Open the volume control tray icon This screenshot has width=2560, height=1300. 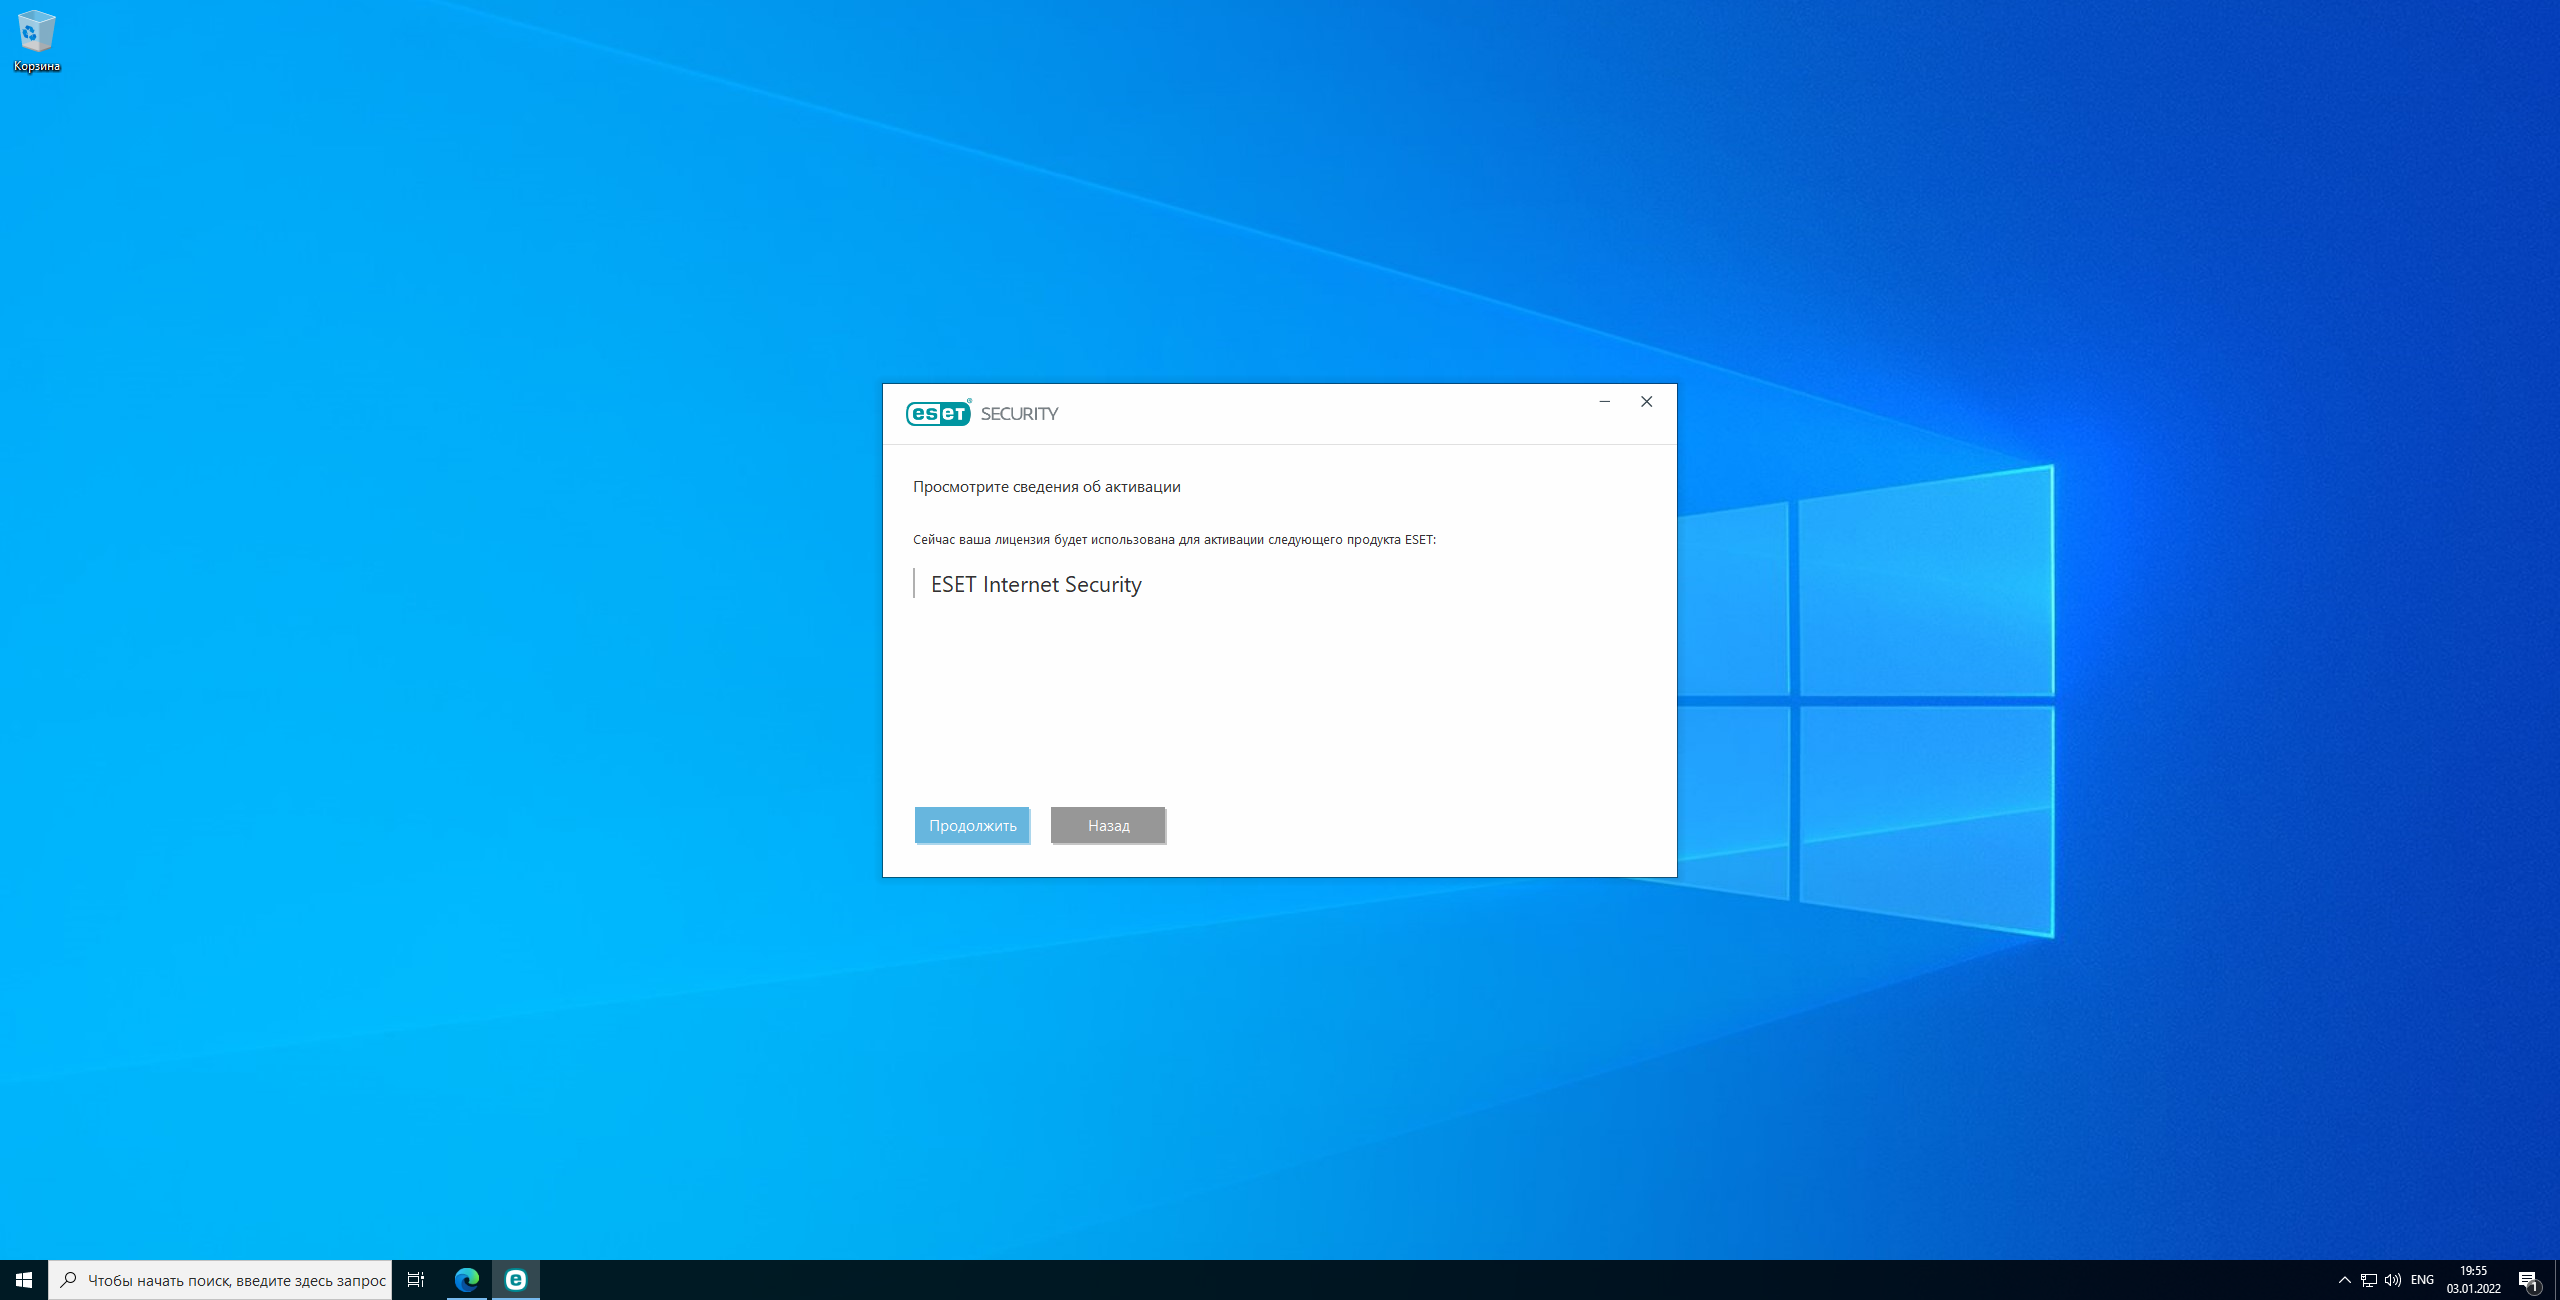[2393, 1280]
